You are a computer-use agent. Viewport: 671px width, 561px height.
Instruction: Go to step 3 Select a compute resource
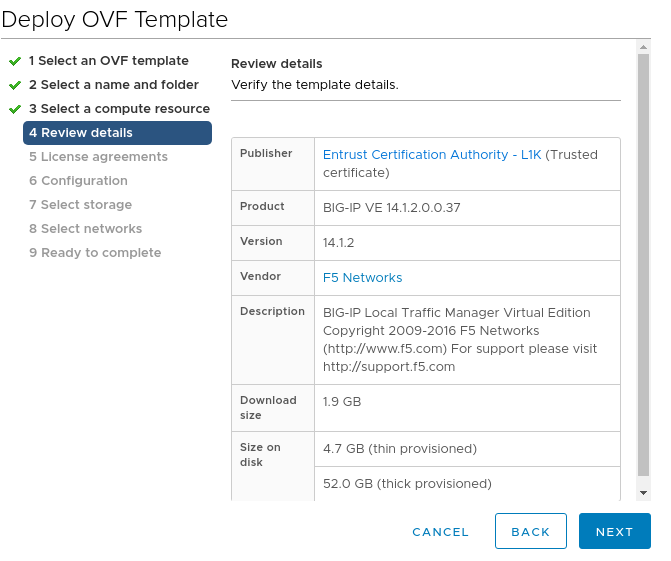[119, 109]
